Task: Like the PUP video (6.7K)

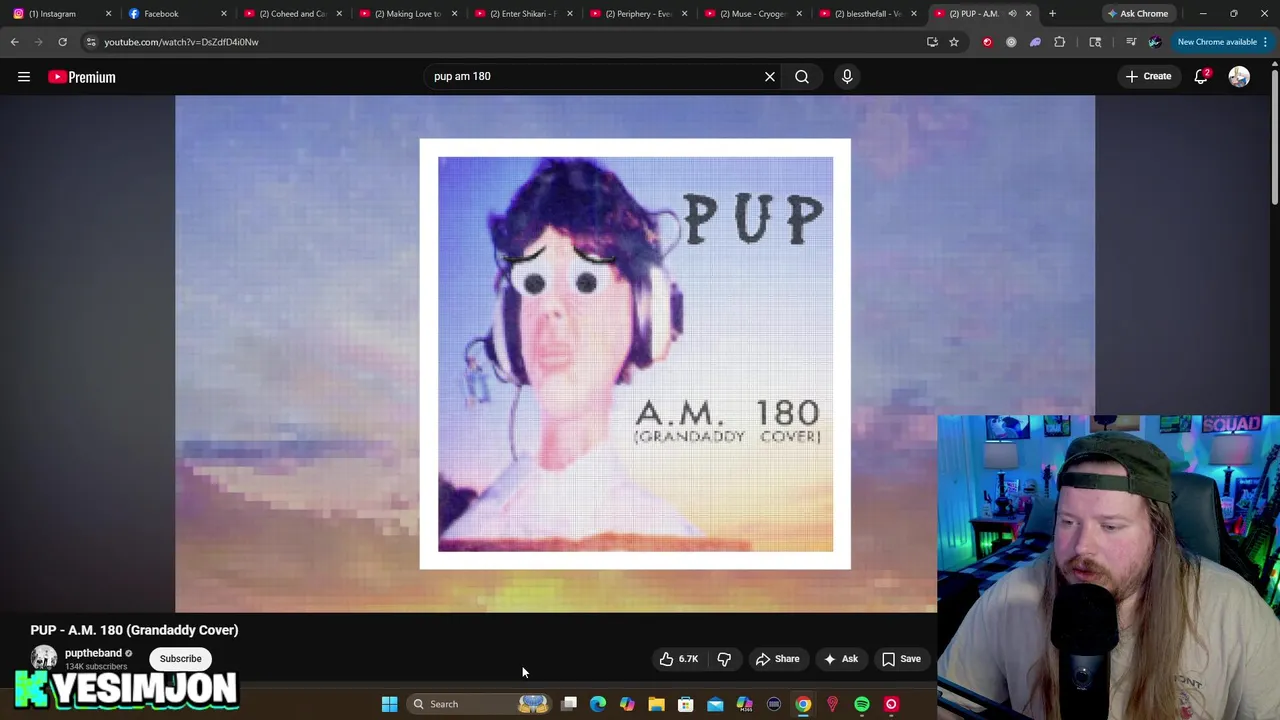Action: [x=679, y=659]
